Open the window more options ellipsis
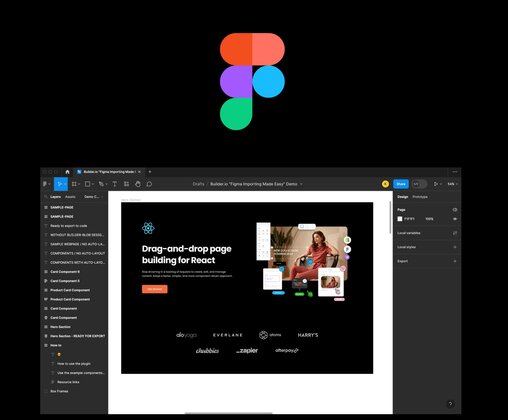The image size is (508, 420). (455, 172)
